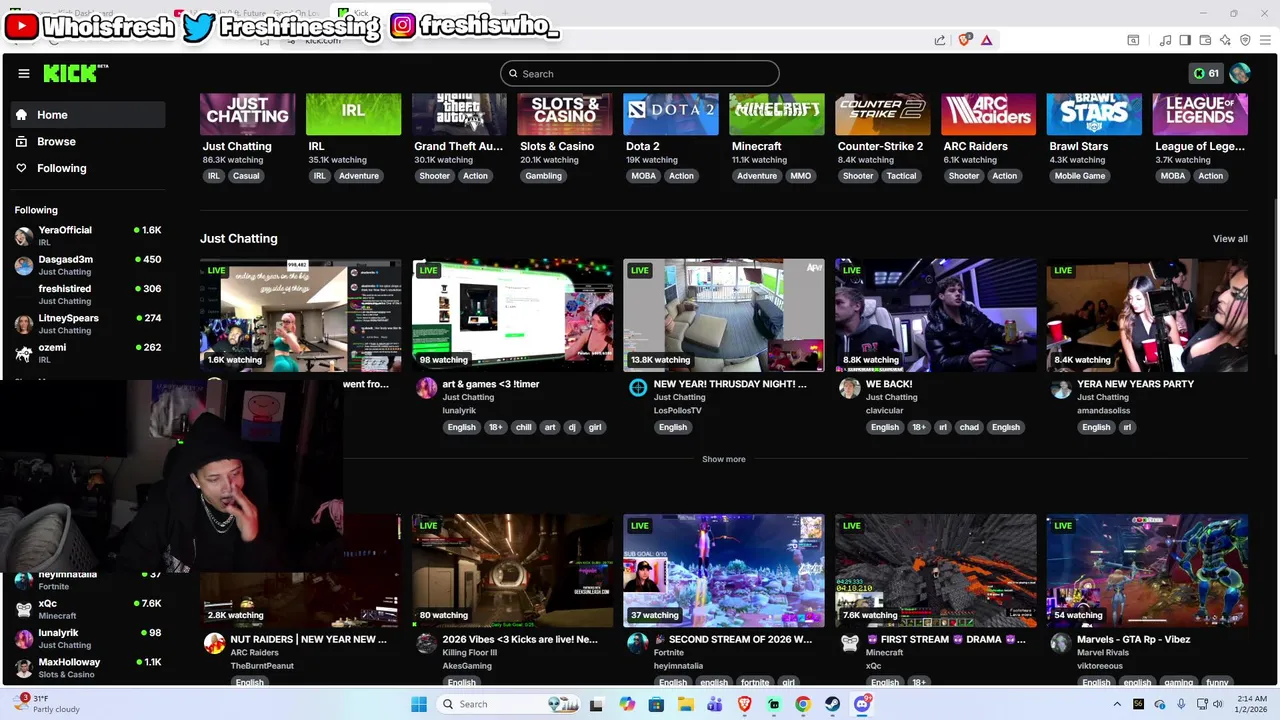Open the Brave browser main menu
Viewport: 1280px width, 720px height.
(x=1264, y=40)
